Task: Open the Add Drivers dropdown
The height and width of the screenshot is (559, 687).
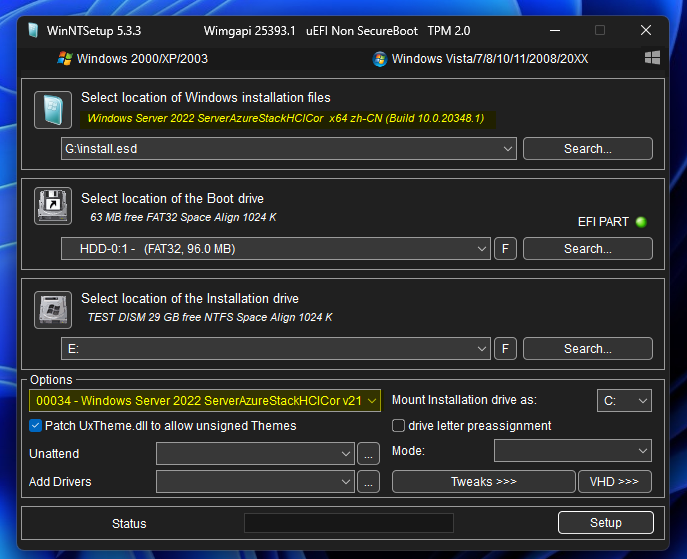Action: [x=255, y=482]
